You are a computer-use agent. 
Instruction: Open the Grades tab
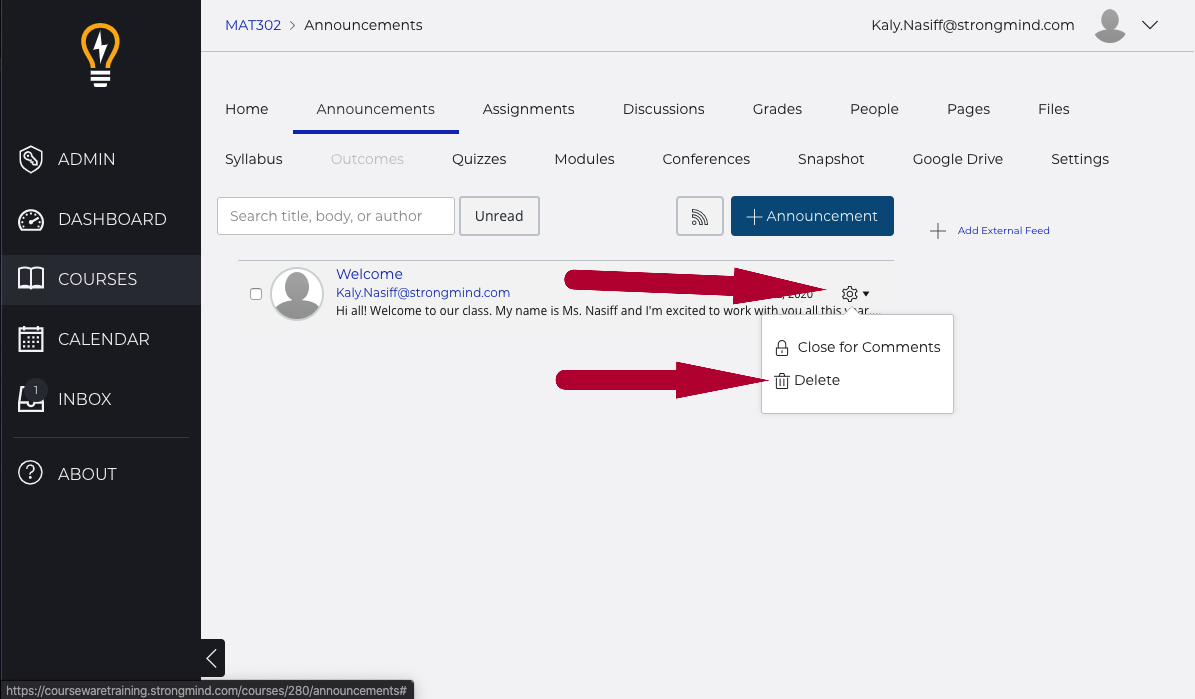[x=777, y=109]
